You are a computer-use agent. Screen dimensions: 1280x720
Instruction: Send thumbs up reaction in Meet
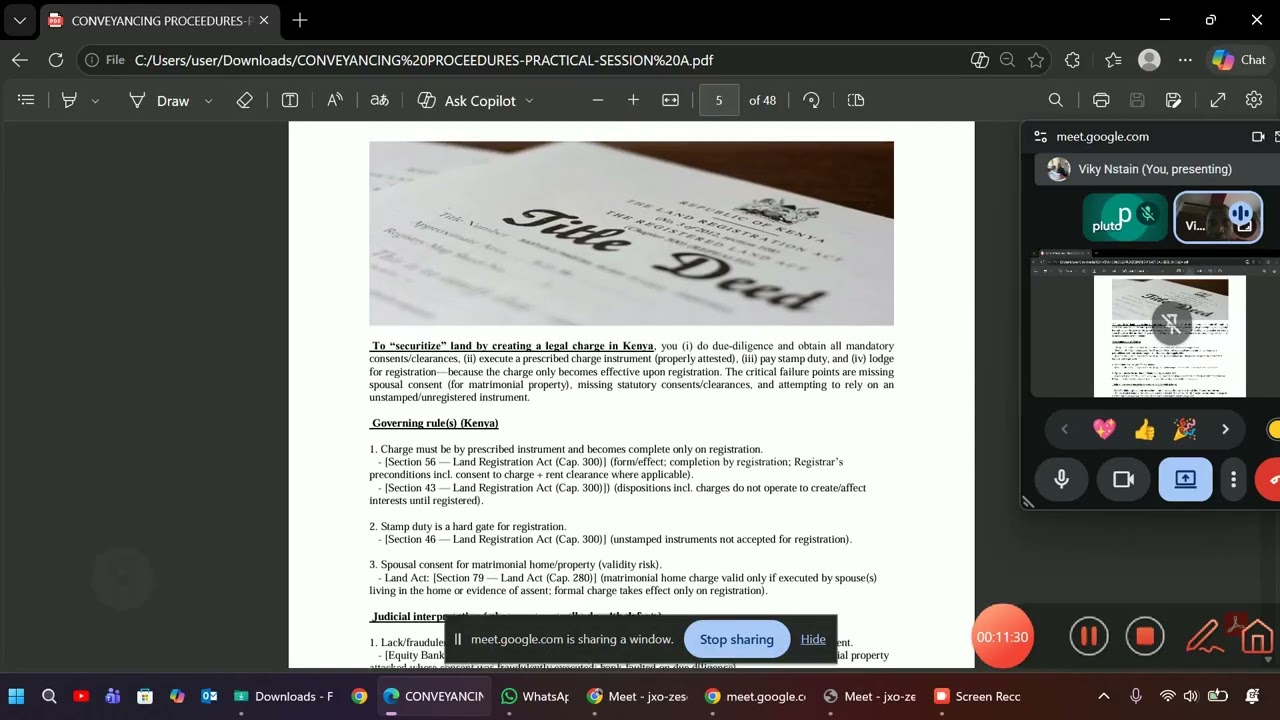[1145, 429]
